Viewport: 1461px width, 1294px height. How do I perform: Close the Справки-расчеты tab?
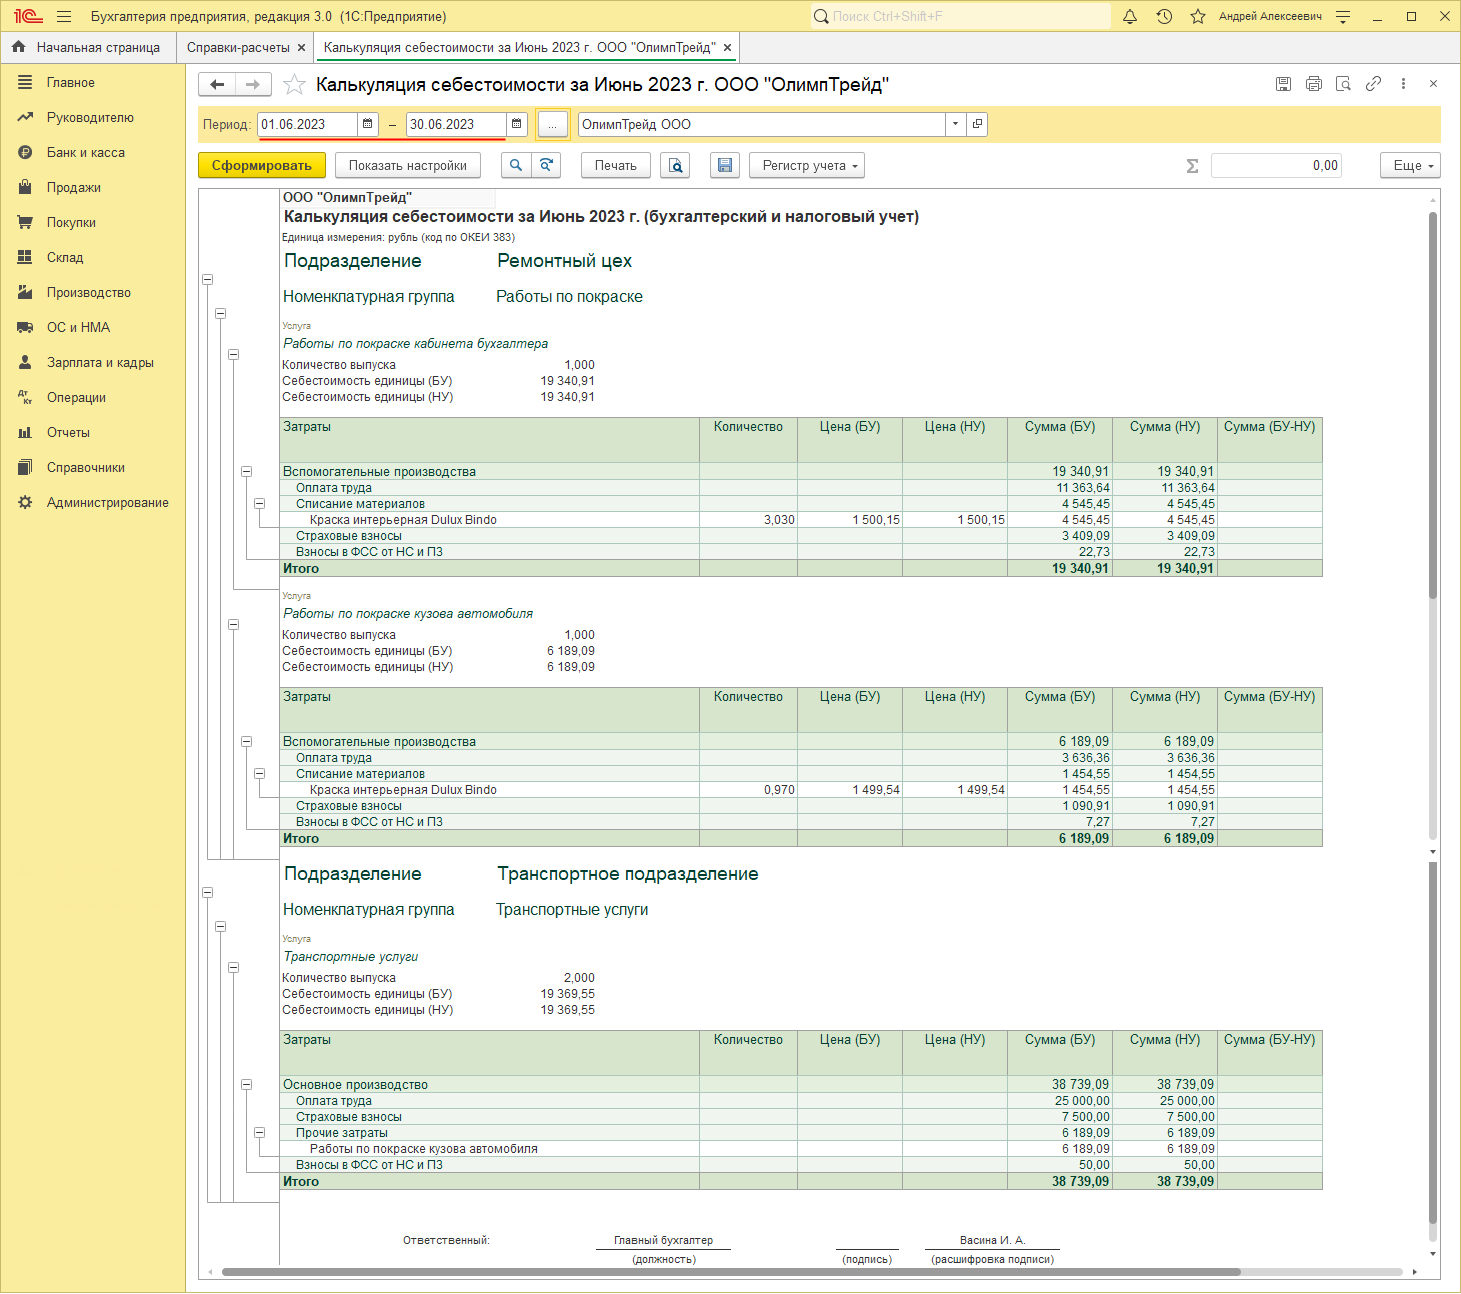[x=301, y=47]
